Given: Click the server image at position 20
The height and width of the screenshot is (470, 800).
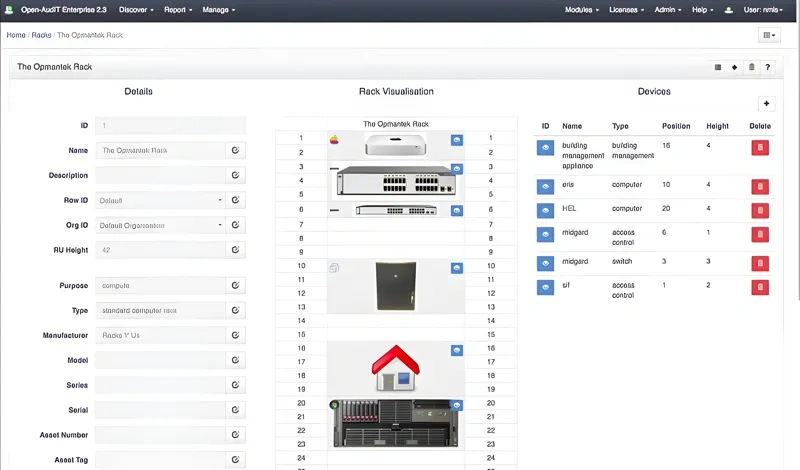Looking at the screenshot, I should click(x=395, y=424).
